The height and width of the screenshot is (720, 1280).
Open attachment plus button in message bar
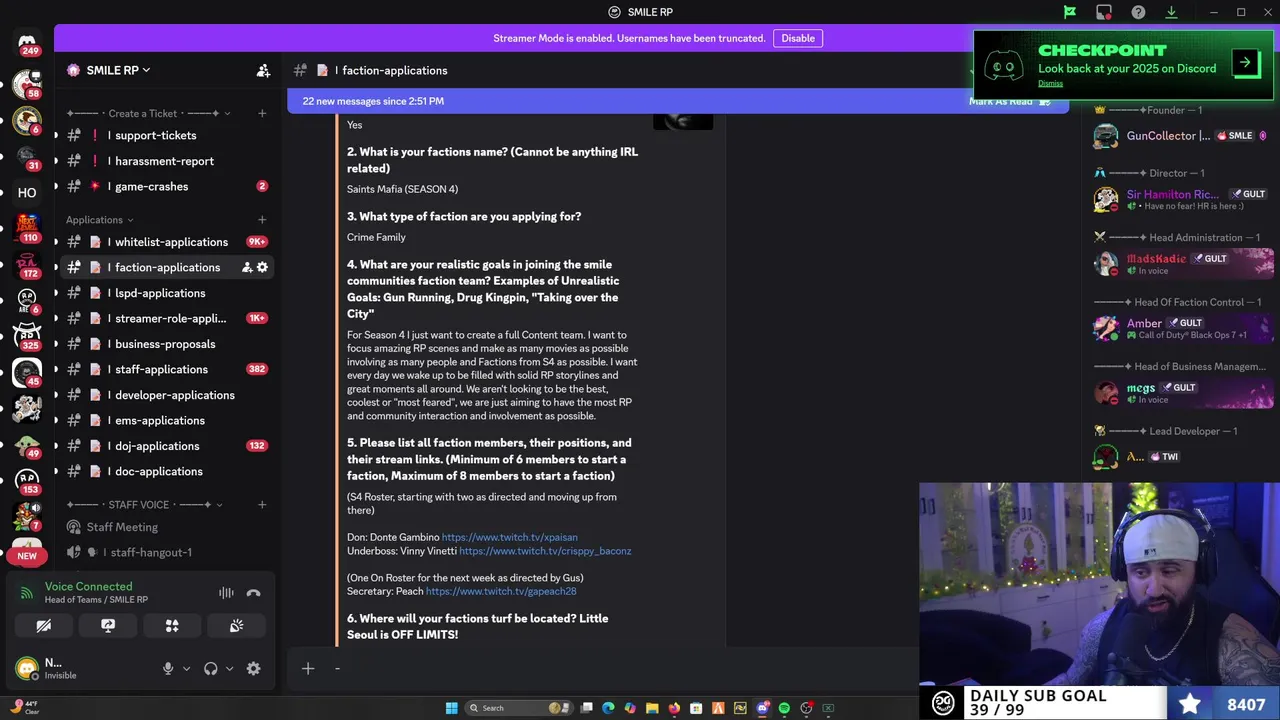308,668
